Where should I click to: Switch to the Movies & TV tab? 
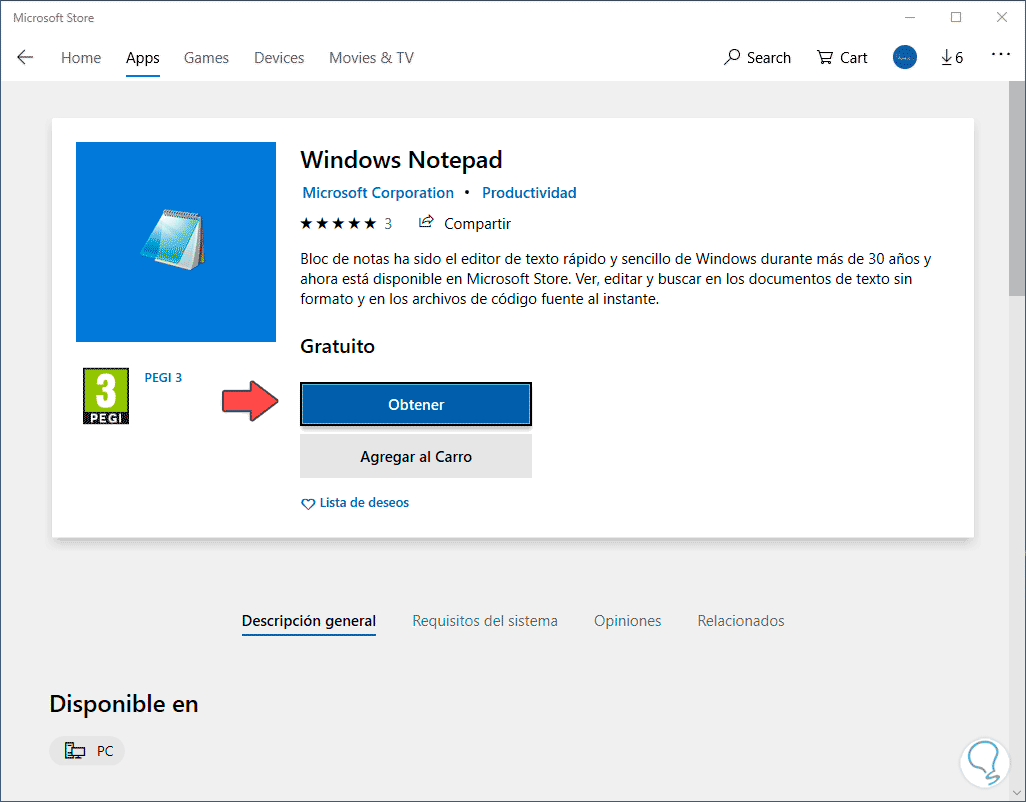[x=371, y=58]
